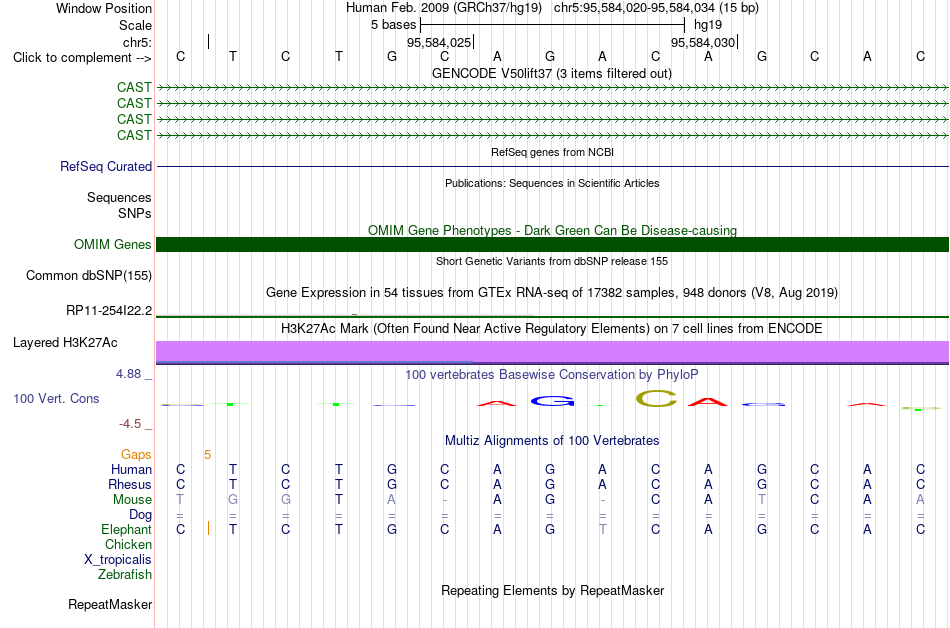
Task: Click the RepeatMasker track label
Action: [110, 604]
